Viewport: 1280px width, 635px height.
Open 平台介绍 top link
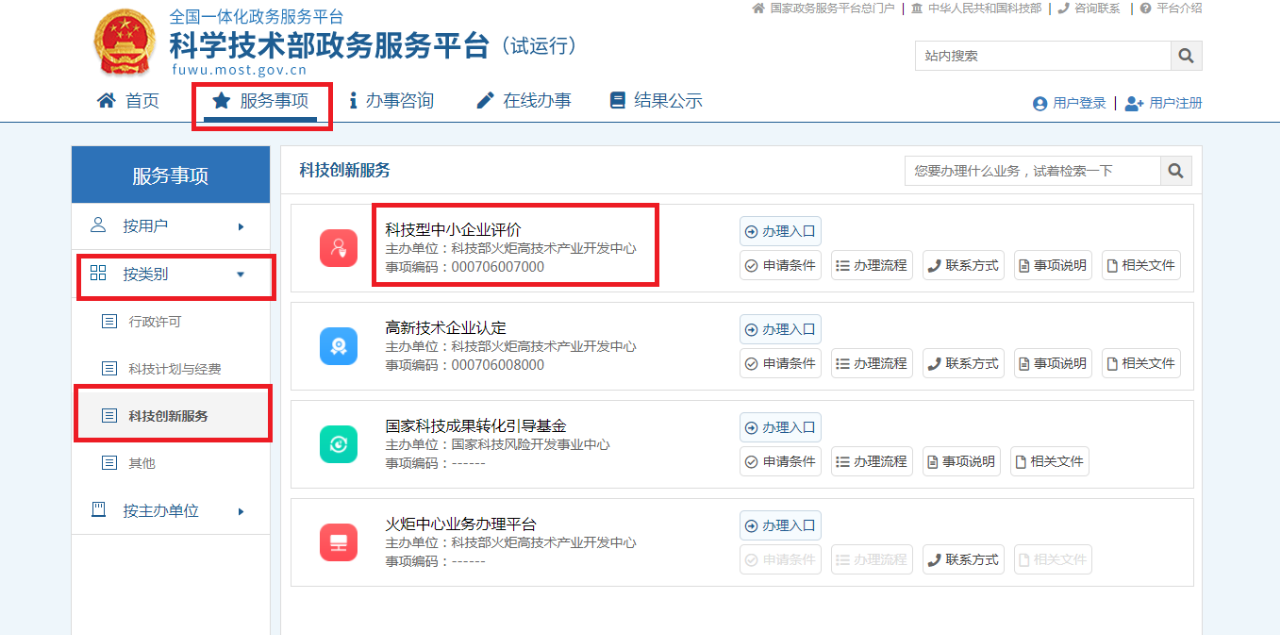[1170, 8]
